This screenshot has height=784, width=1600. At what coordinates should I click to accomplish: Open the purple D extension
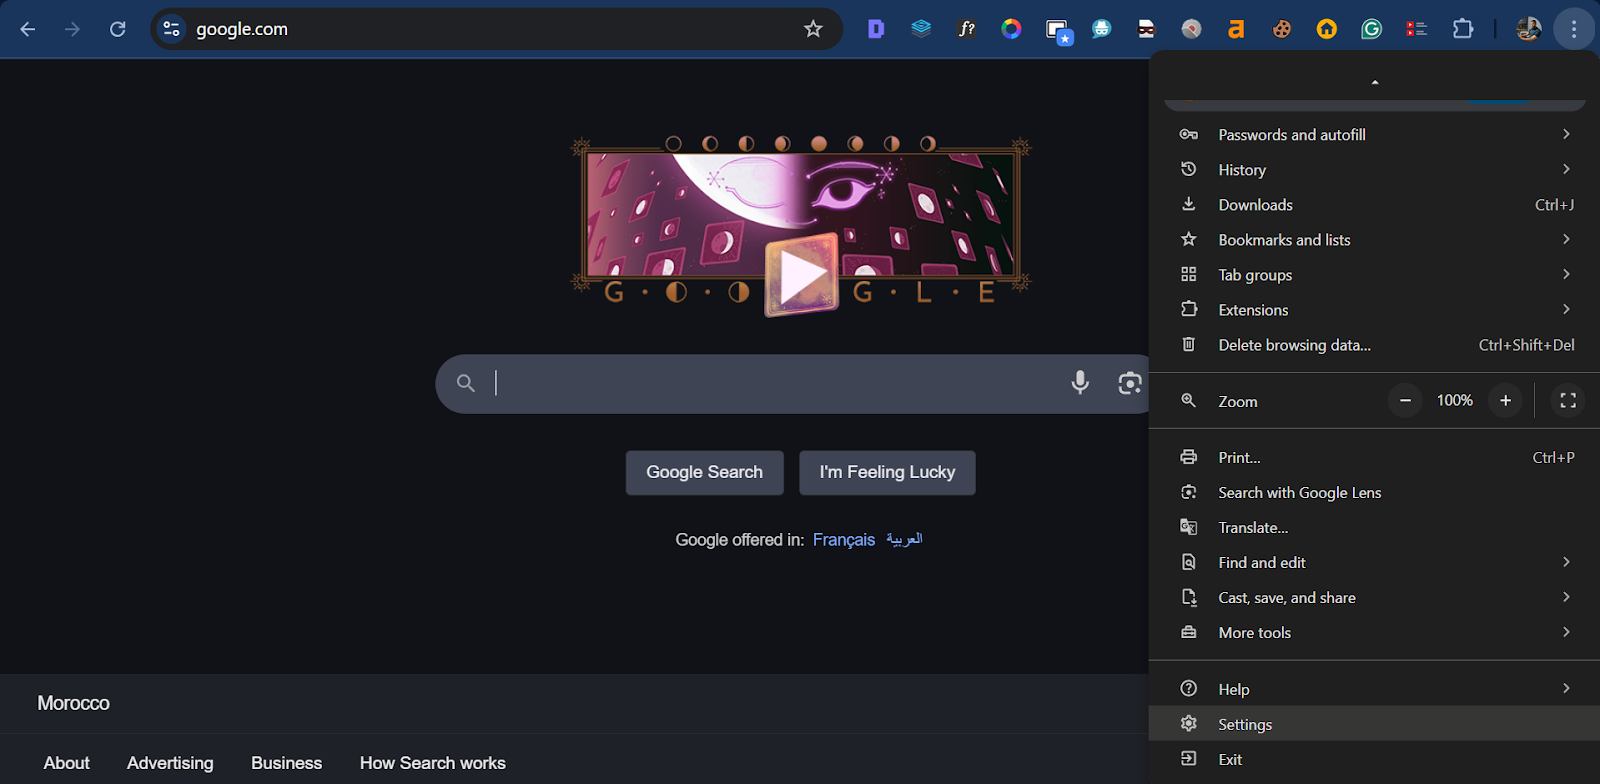[x=876, y=29]
